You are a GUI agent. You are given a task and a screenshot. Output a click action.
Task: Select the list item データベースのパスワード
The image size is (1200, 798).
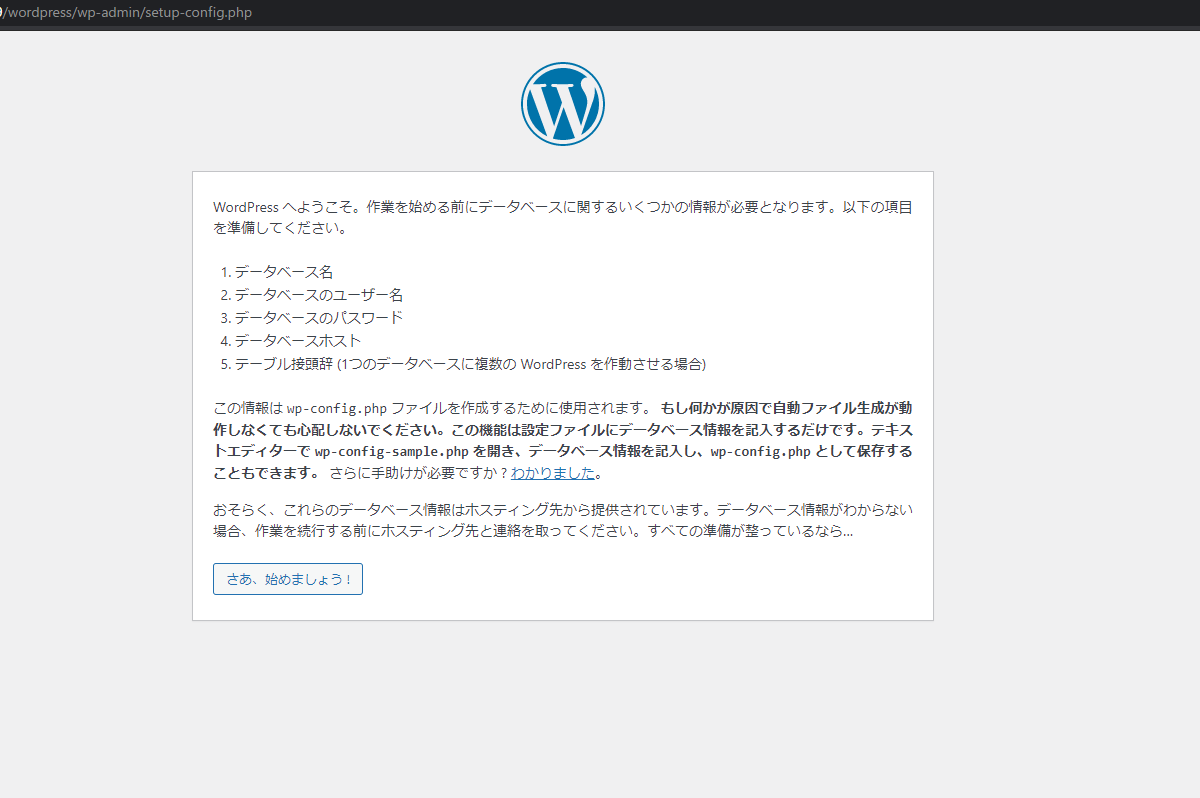pyautogui.click(x=319, y=318)
